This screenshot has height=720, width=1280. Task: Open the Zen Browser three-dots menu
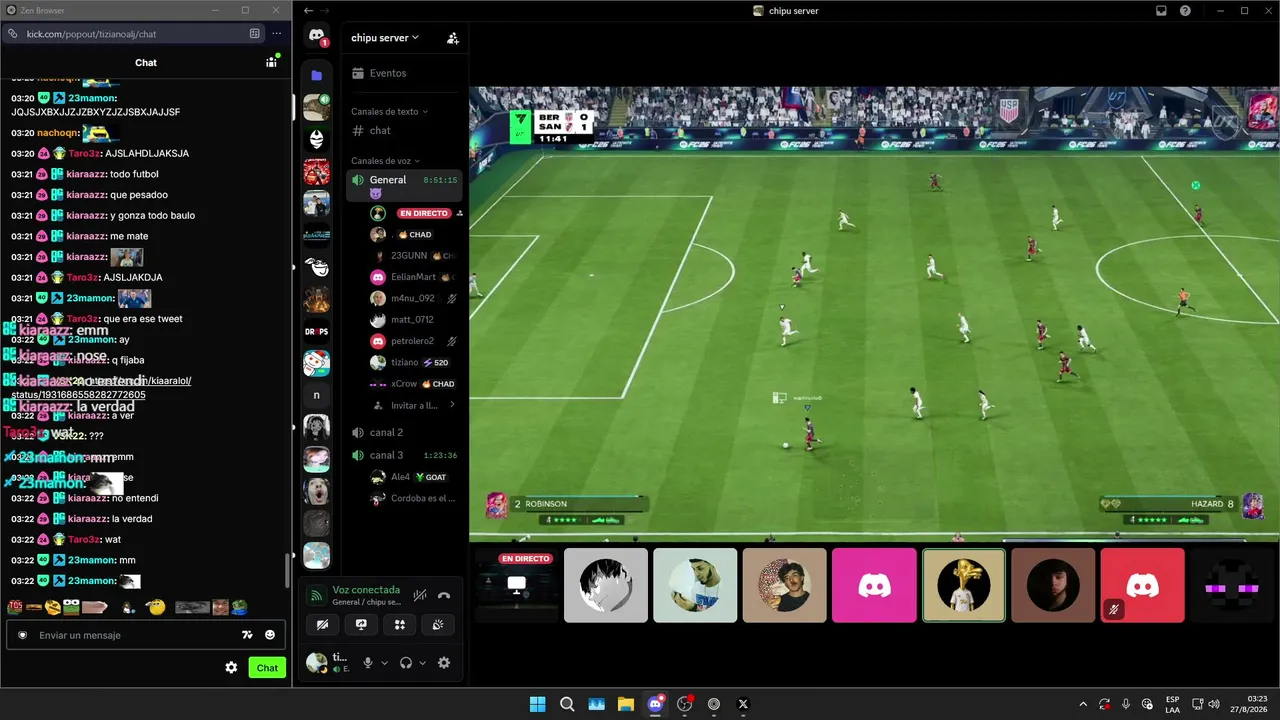pyautogui.click(x=277, y=34)
